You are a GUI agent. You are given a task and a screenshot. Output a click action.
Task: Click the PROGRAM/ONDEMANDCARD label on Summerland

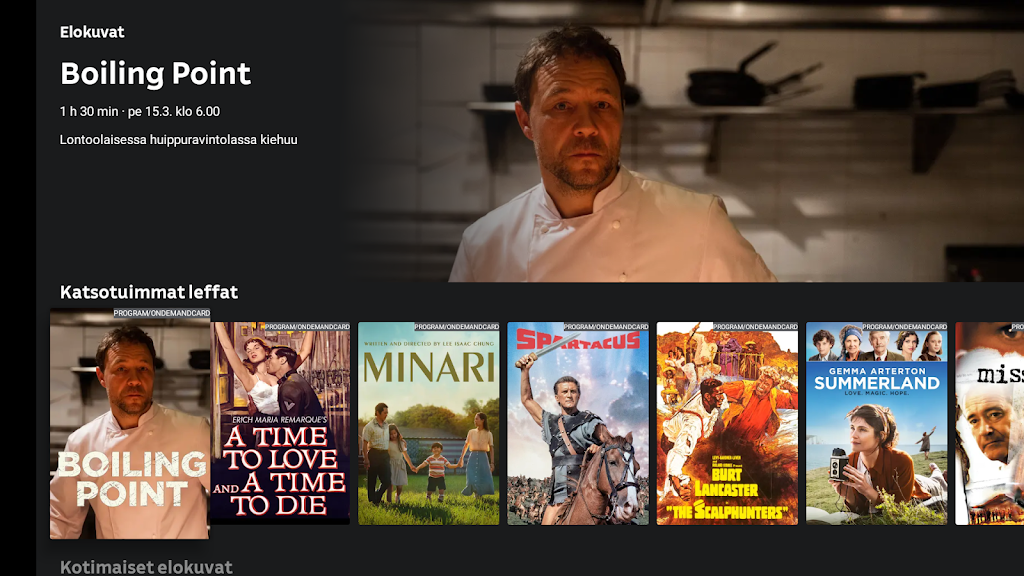click(x=904, y=327)
